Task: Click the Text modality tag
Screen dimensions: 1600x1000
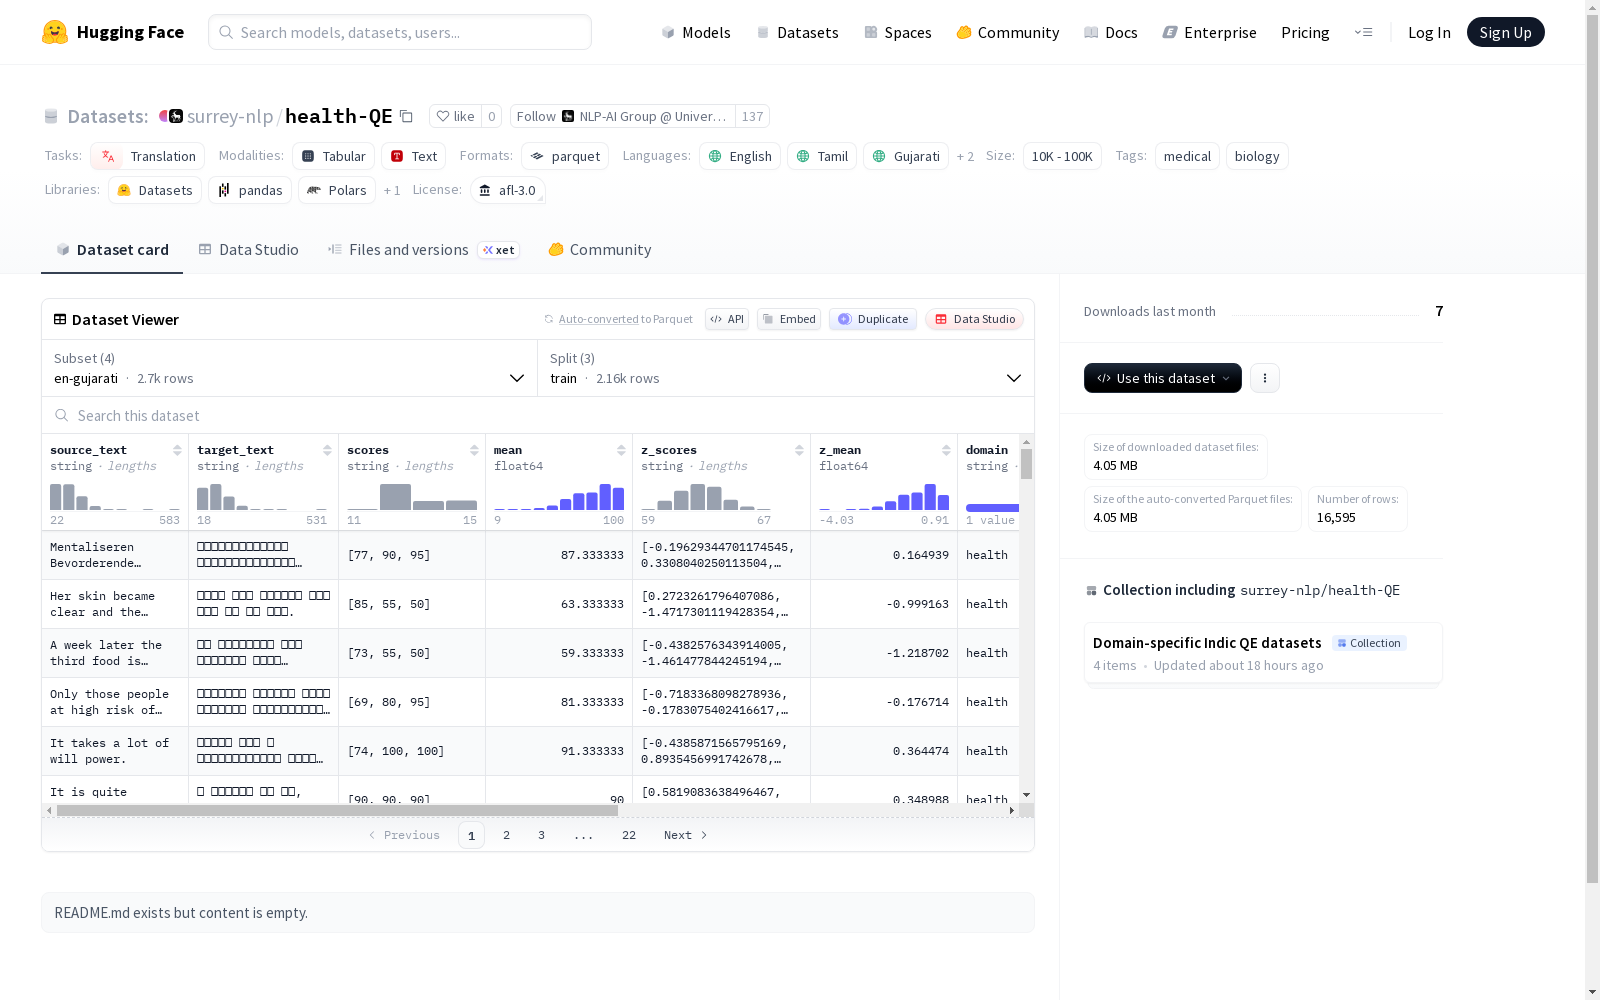Action: point(413,156)
